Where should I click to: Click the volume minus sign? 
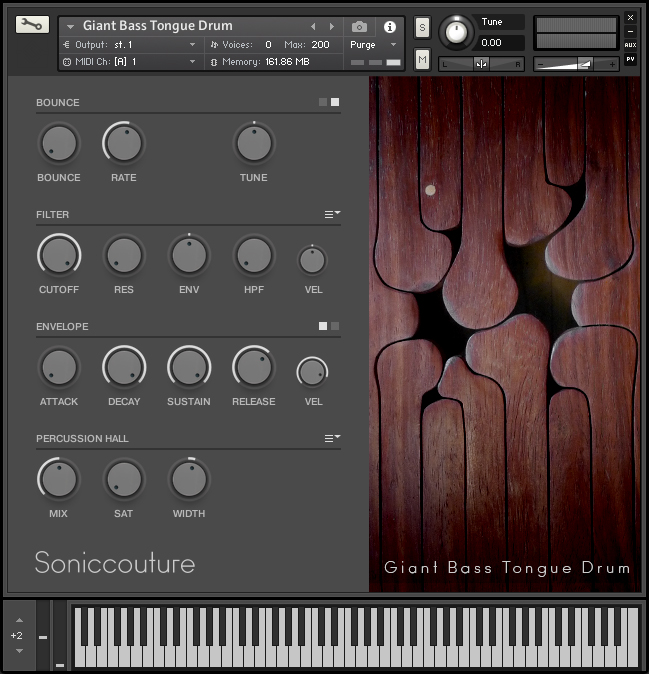coord(540,65)
